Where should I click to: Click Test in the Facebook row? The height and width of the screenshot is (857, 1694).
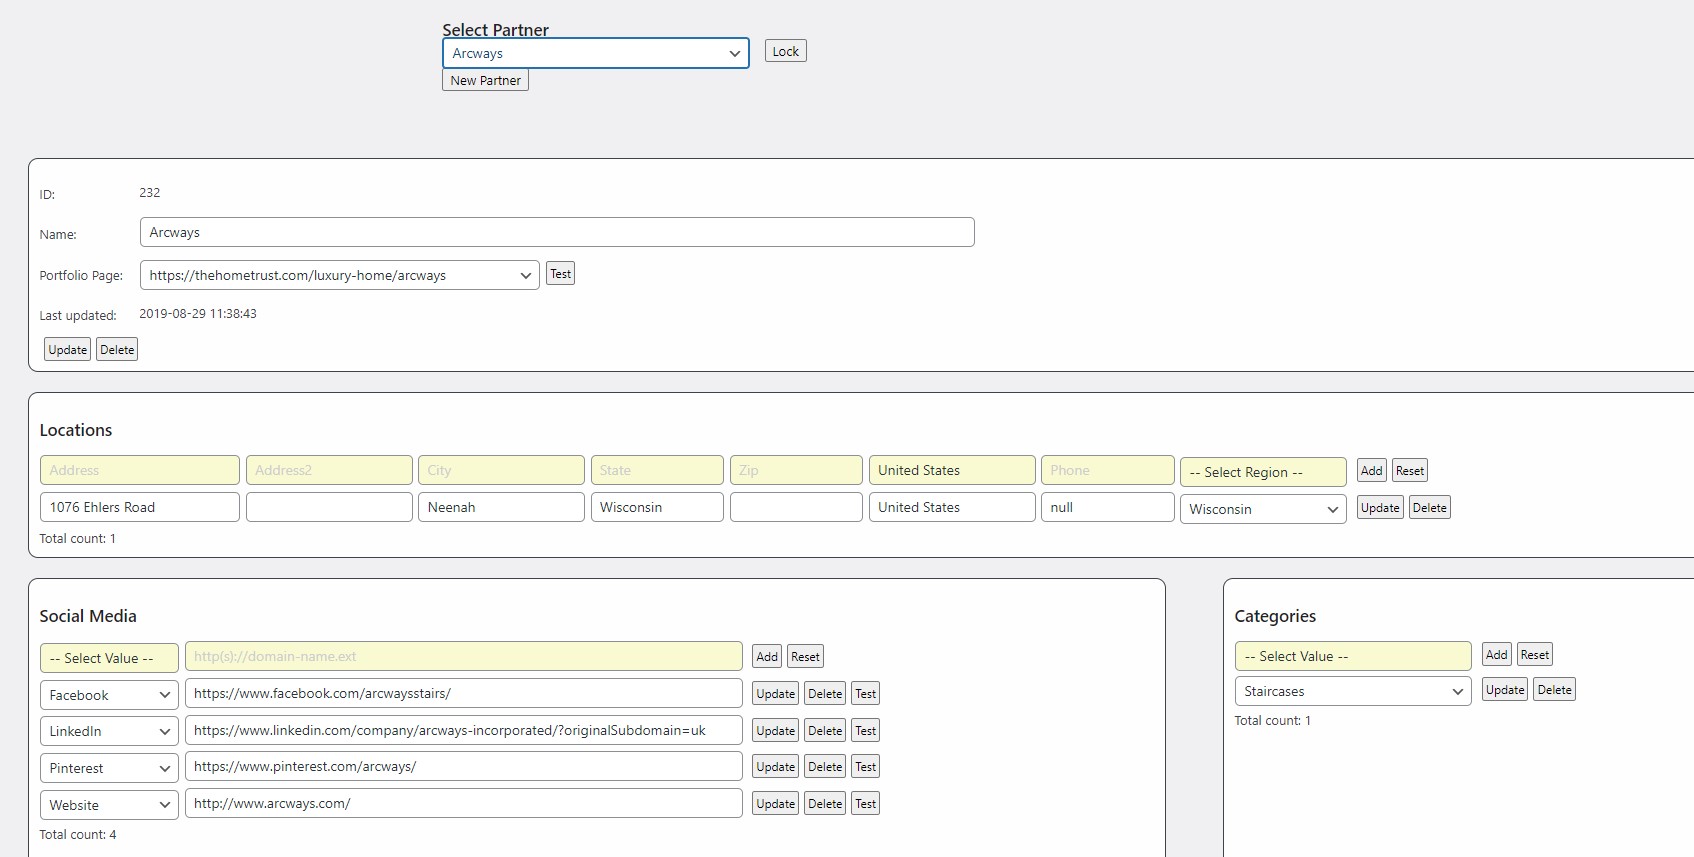[x=865, y=693]
